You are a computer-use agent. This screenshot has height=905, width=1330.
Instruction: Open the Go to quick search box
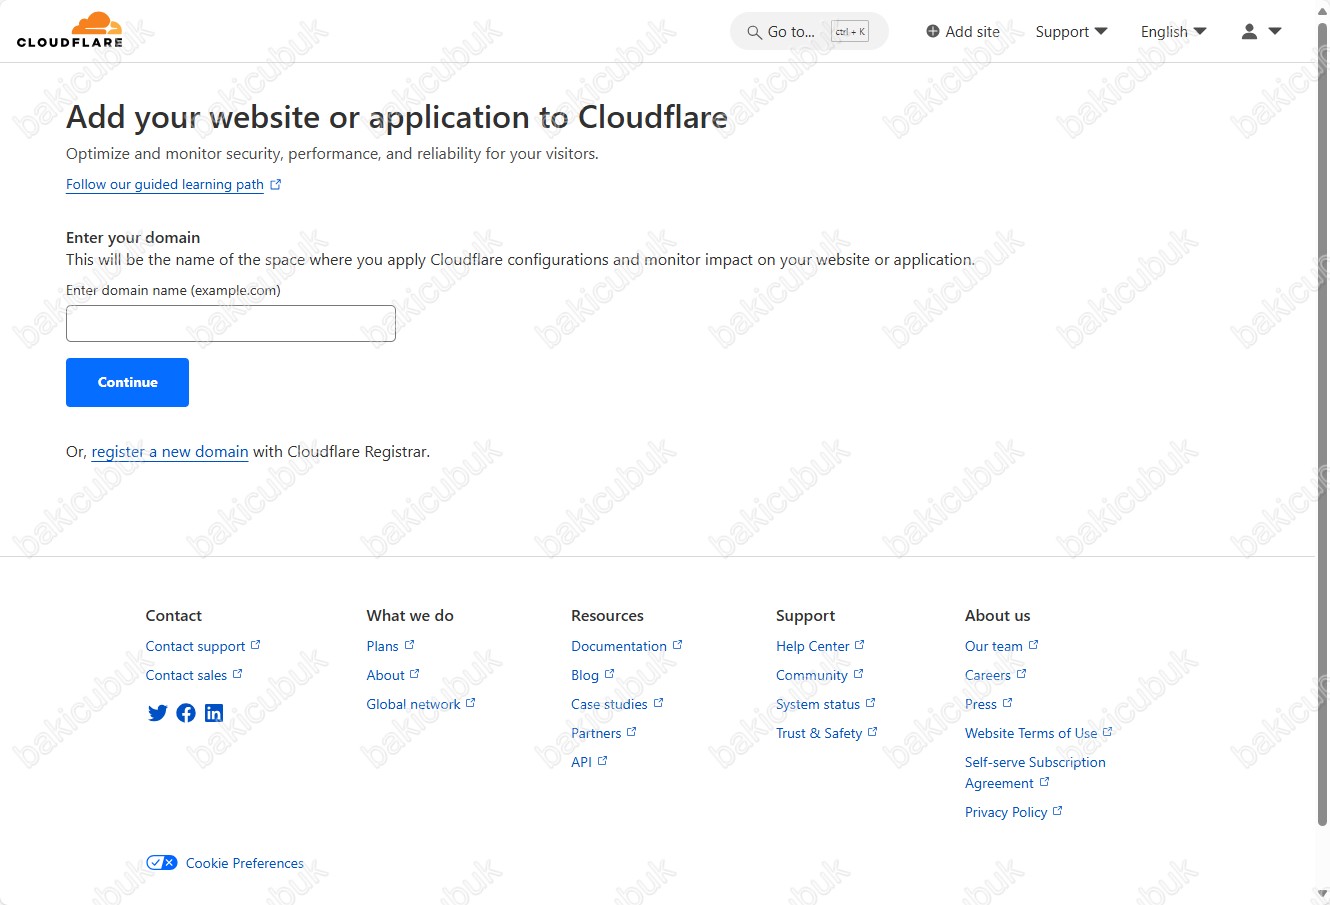[x=809, y=32]
